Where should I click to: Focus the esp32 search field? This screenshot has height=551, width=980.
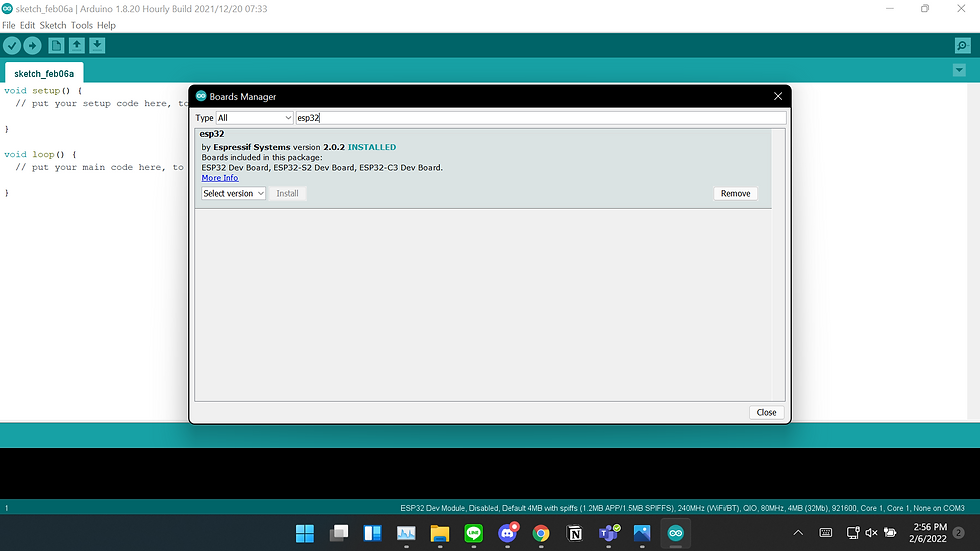(541, 117)
